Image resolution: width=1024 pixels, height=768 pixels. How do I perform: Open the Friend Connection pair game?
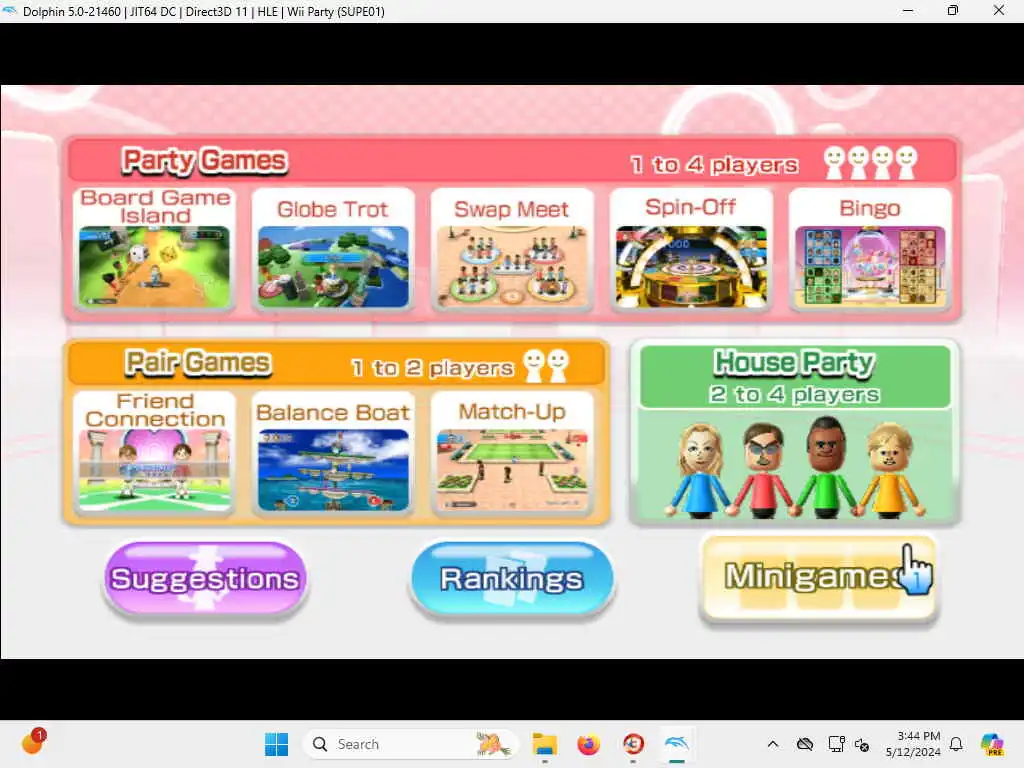(x=155, y=453)
